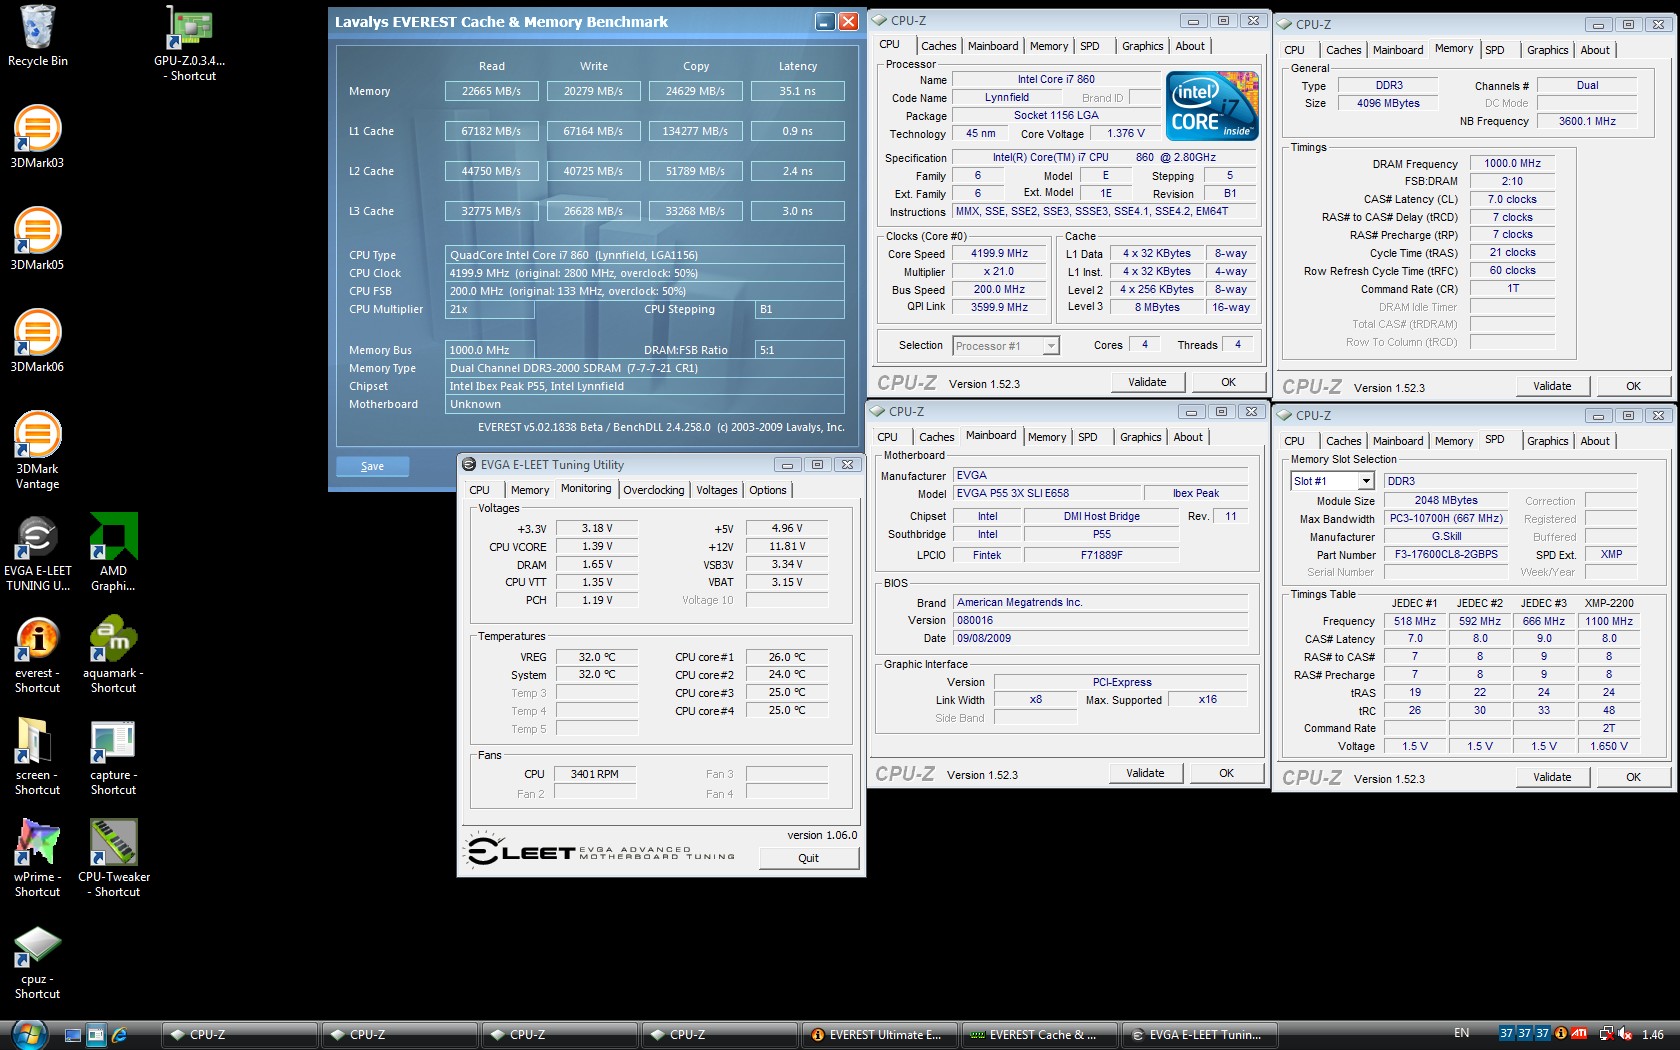Click OK in CPU-Z SPD window

[x=1633, y=777]
